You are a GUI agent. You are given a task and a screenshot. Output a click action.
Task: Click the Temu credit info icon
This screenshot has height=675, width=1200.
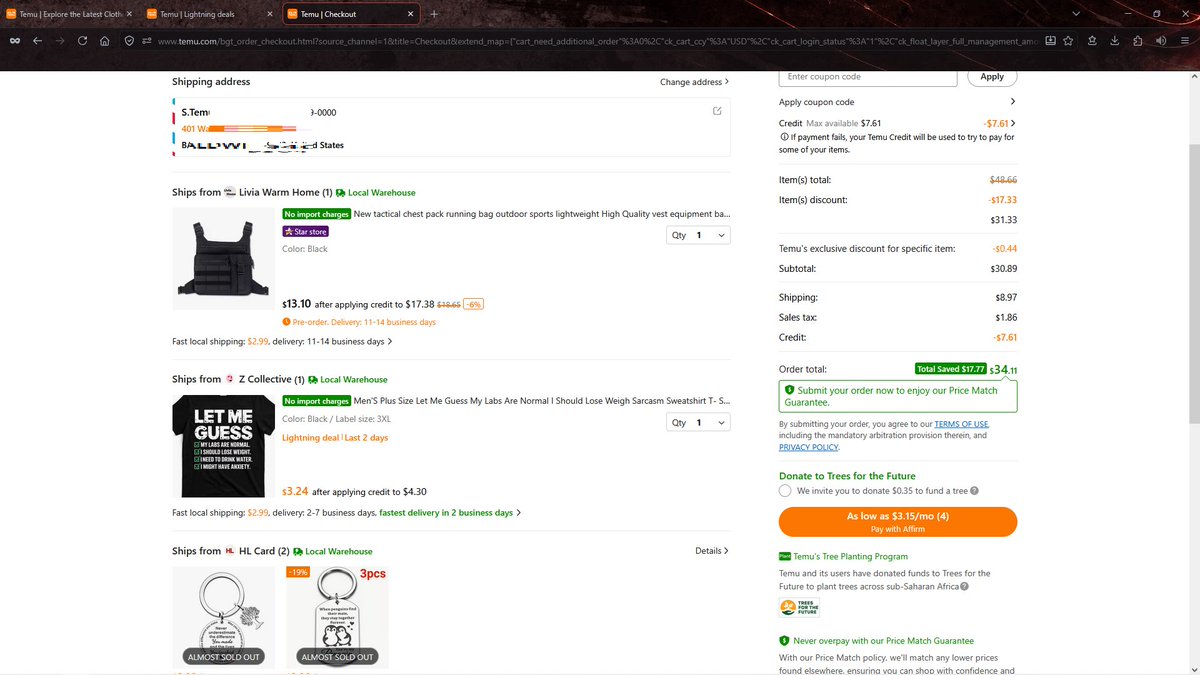tap(783, 137)
